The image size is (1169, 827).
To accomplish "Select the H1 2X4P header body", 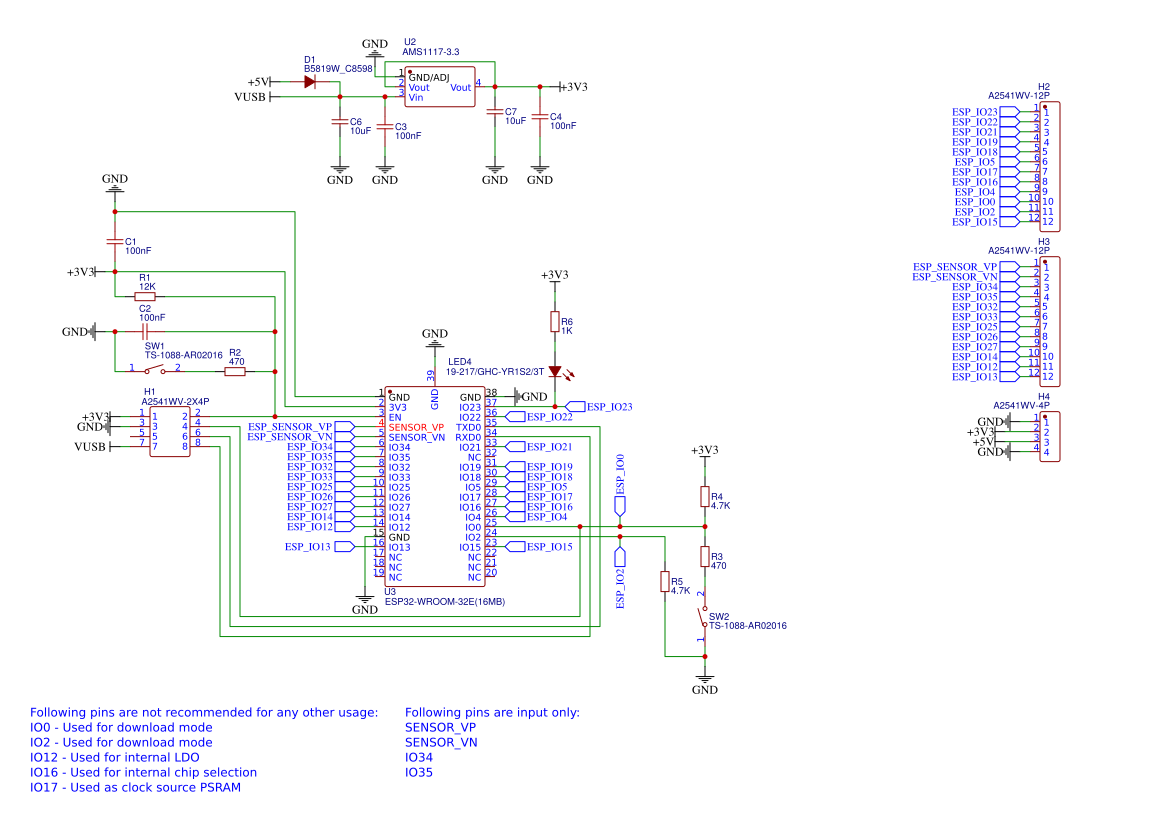I will 170,431.
